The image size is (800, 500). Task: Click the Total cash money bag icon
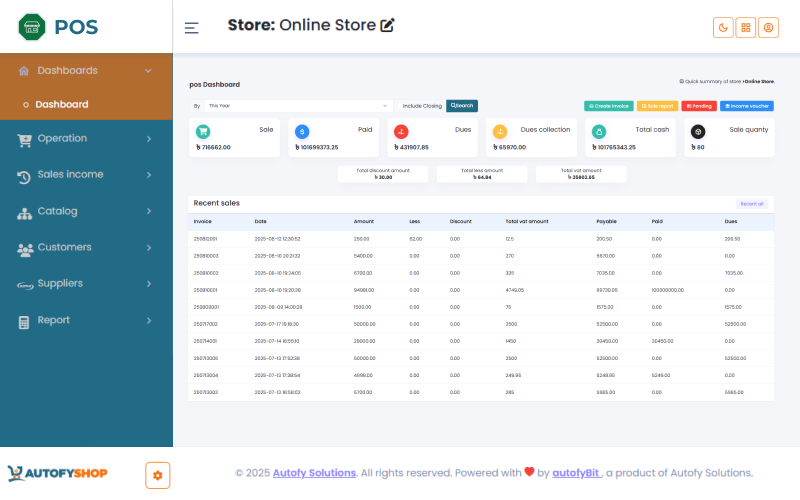pyautogui.click(x=599, y=132)
